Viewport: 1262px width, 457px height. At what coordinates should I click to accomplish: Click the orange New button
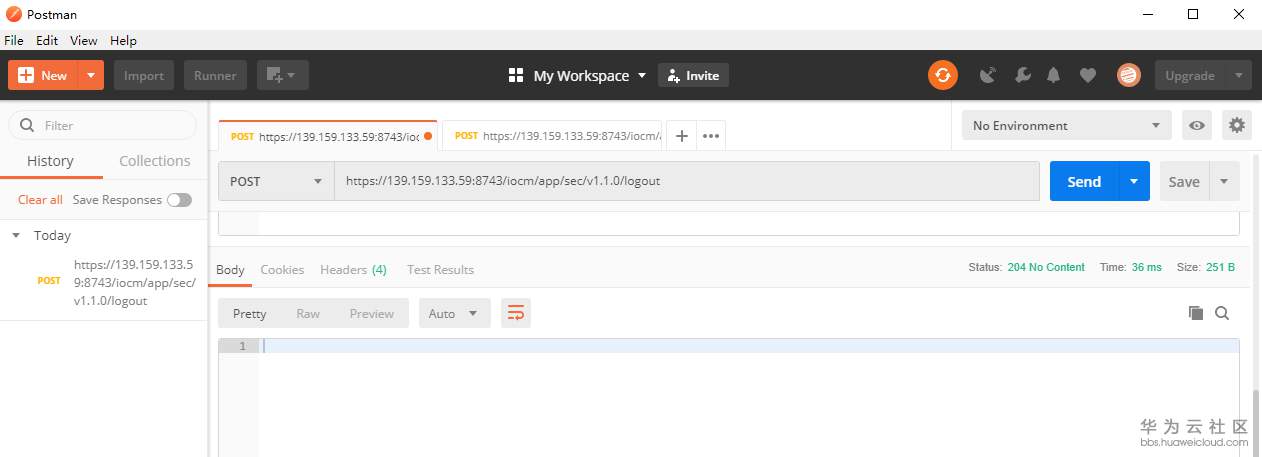click(43, 75)
